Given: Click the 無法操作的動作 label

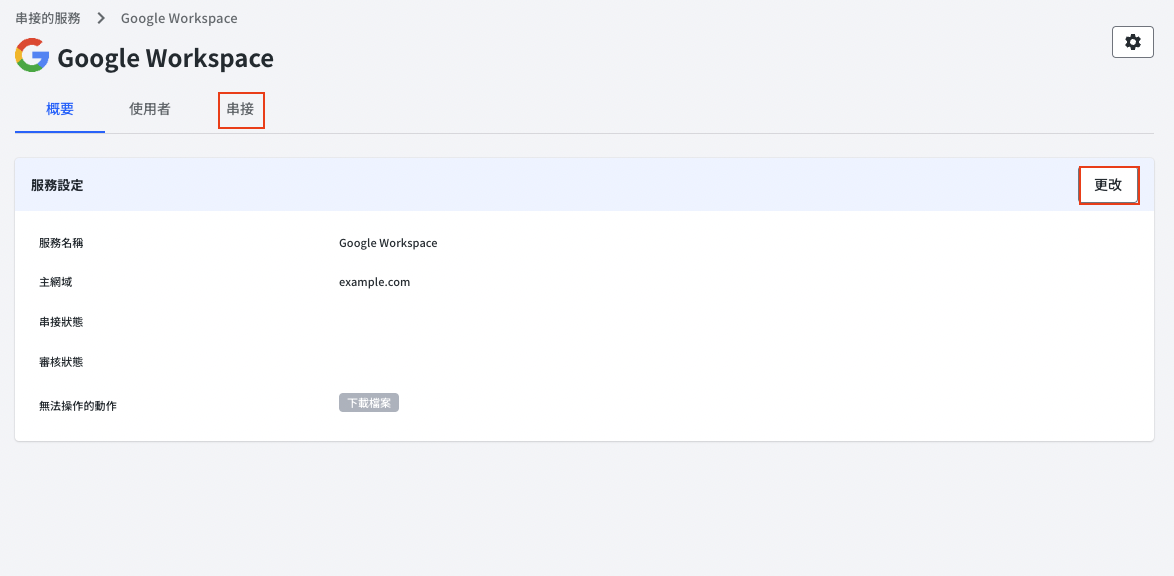Looking at the screenshot, I should point(78,406).
